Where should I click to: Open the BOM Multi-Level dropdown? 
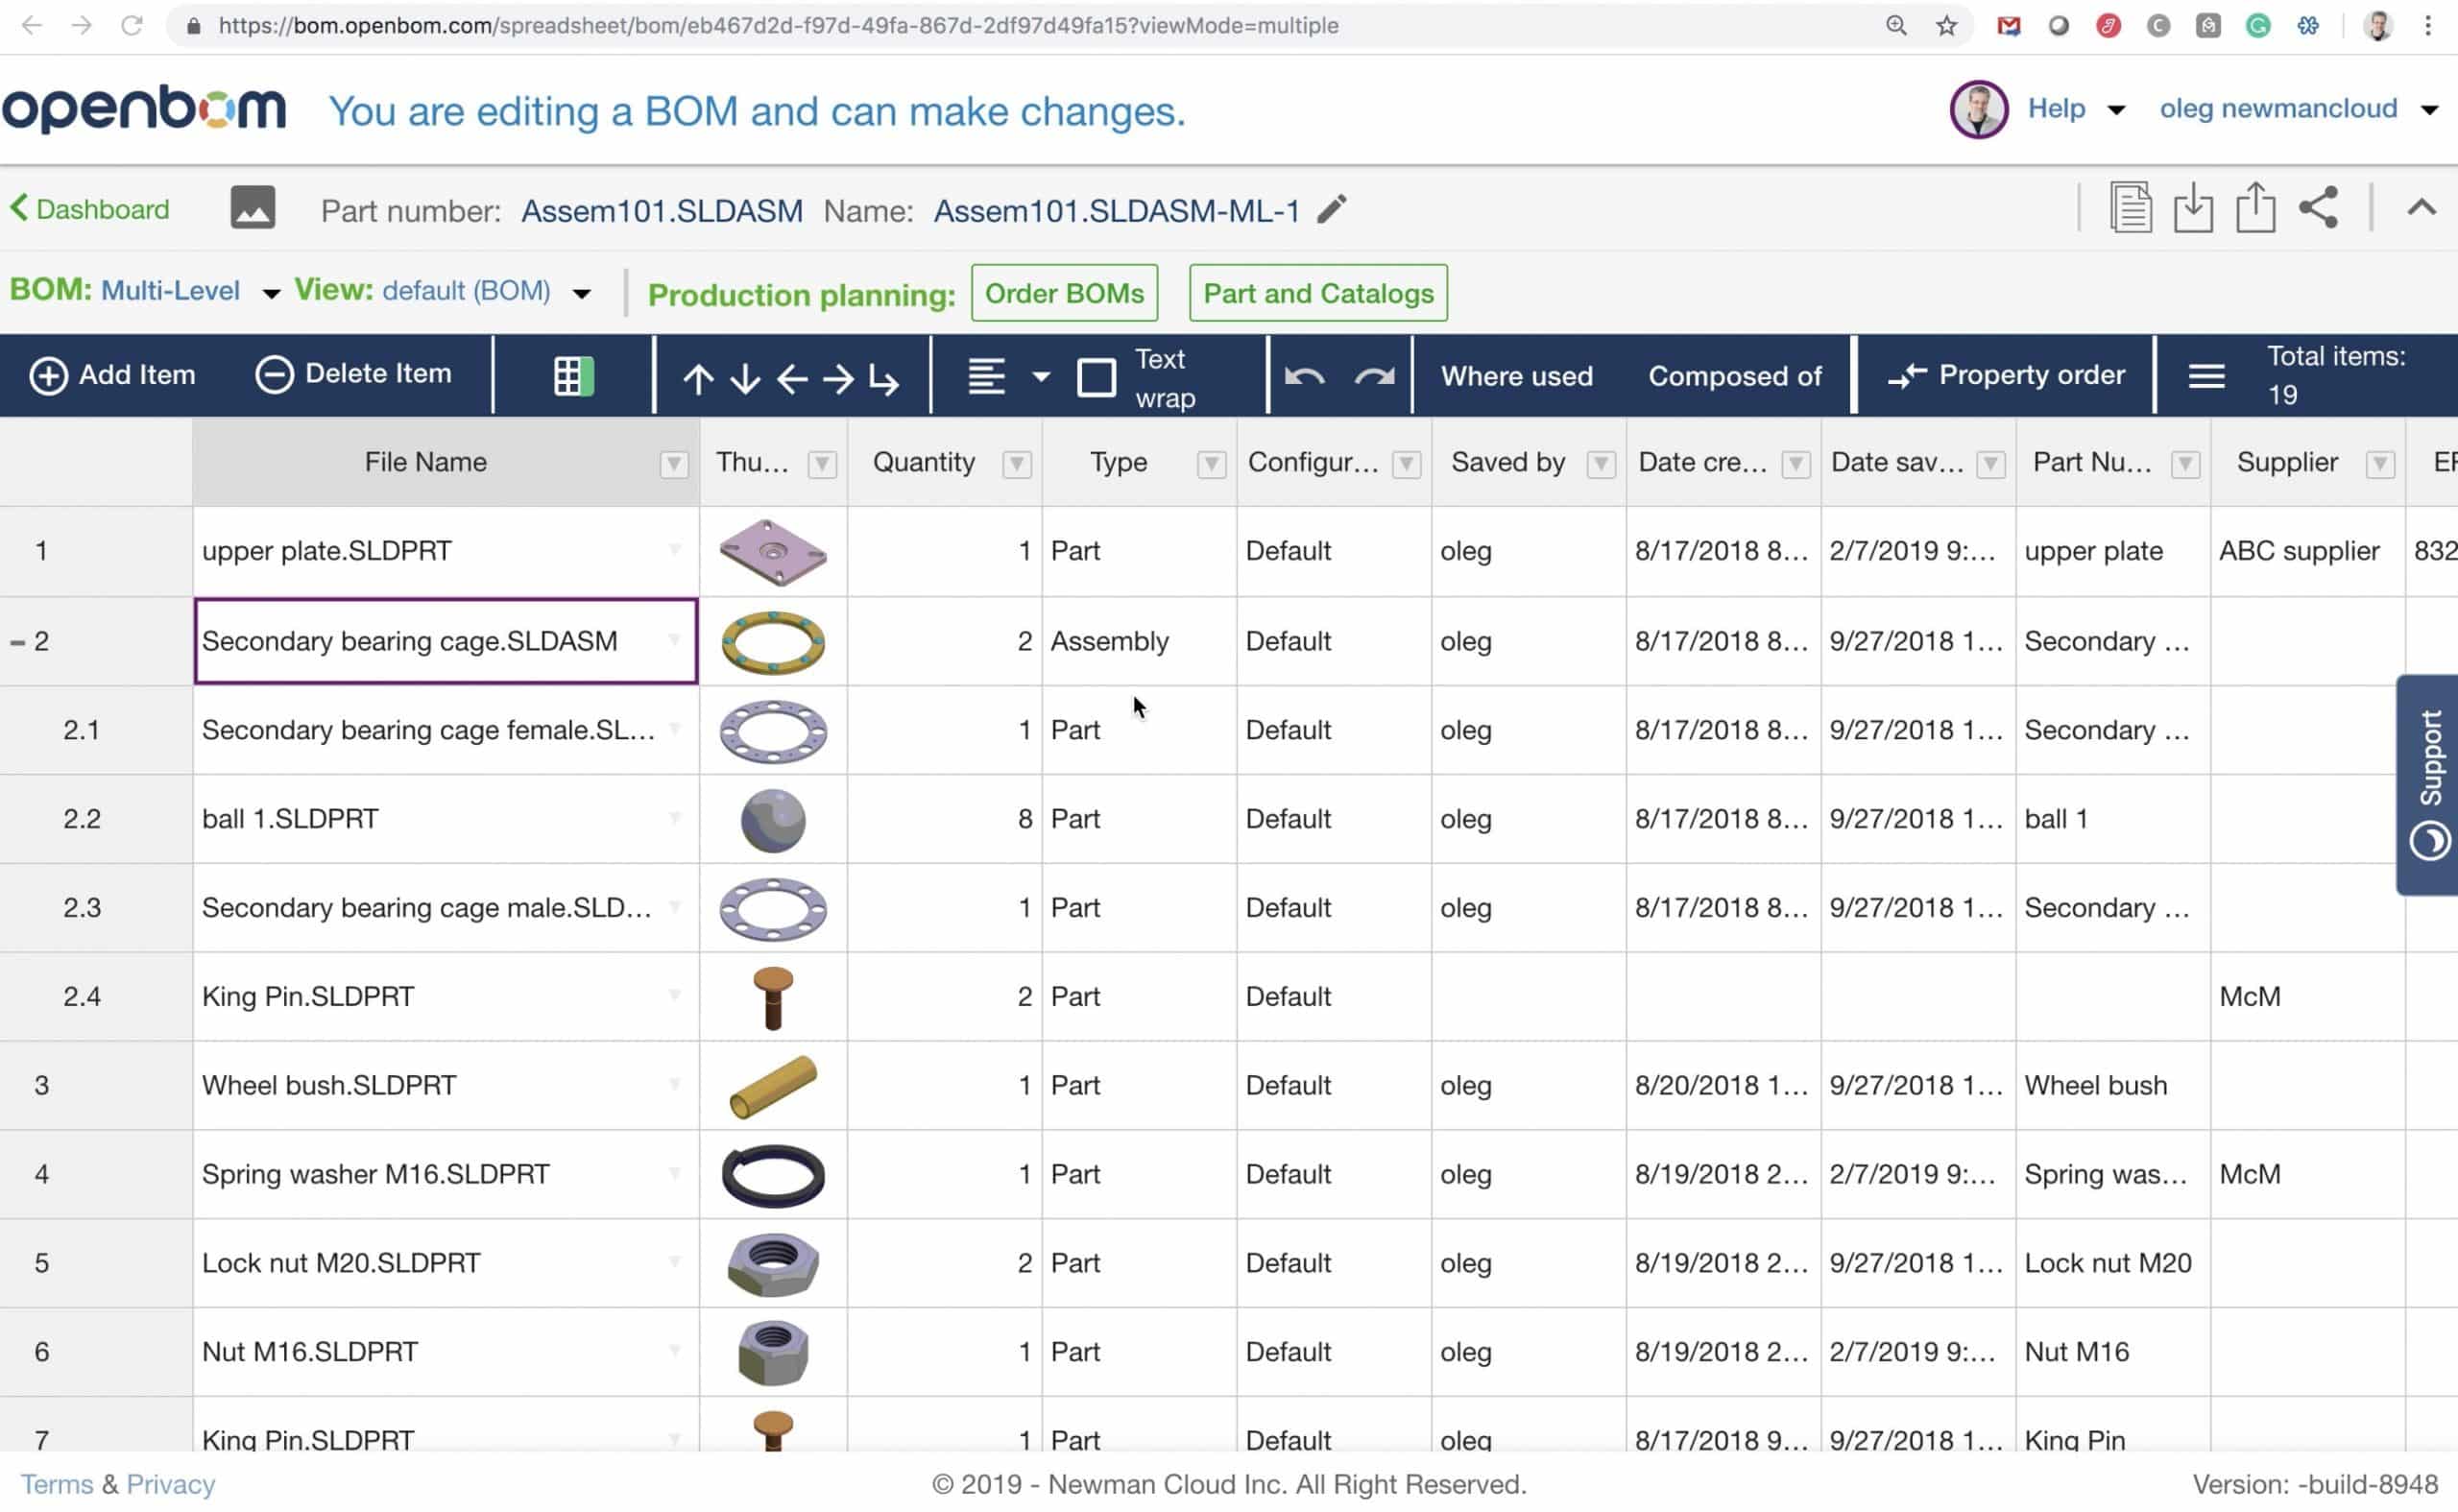pyautogui.click(x=270, y=293)
